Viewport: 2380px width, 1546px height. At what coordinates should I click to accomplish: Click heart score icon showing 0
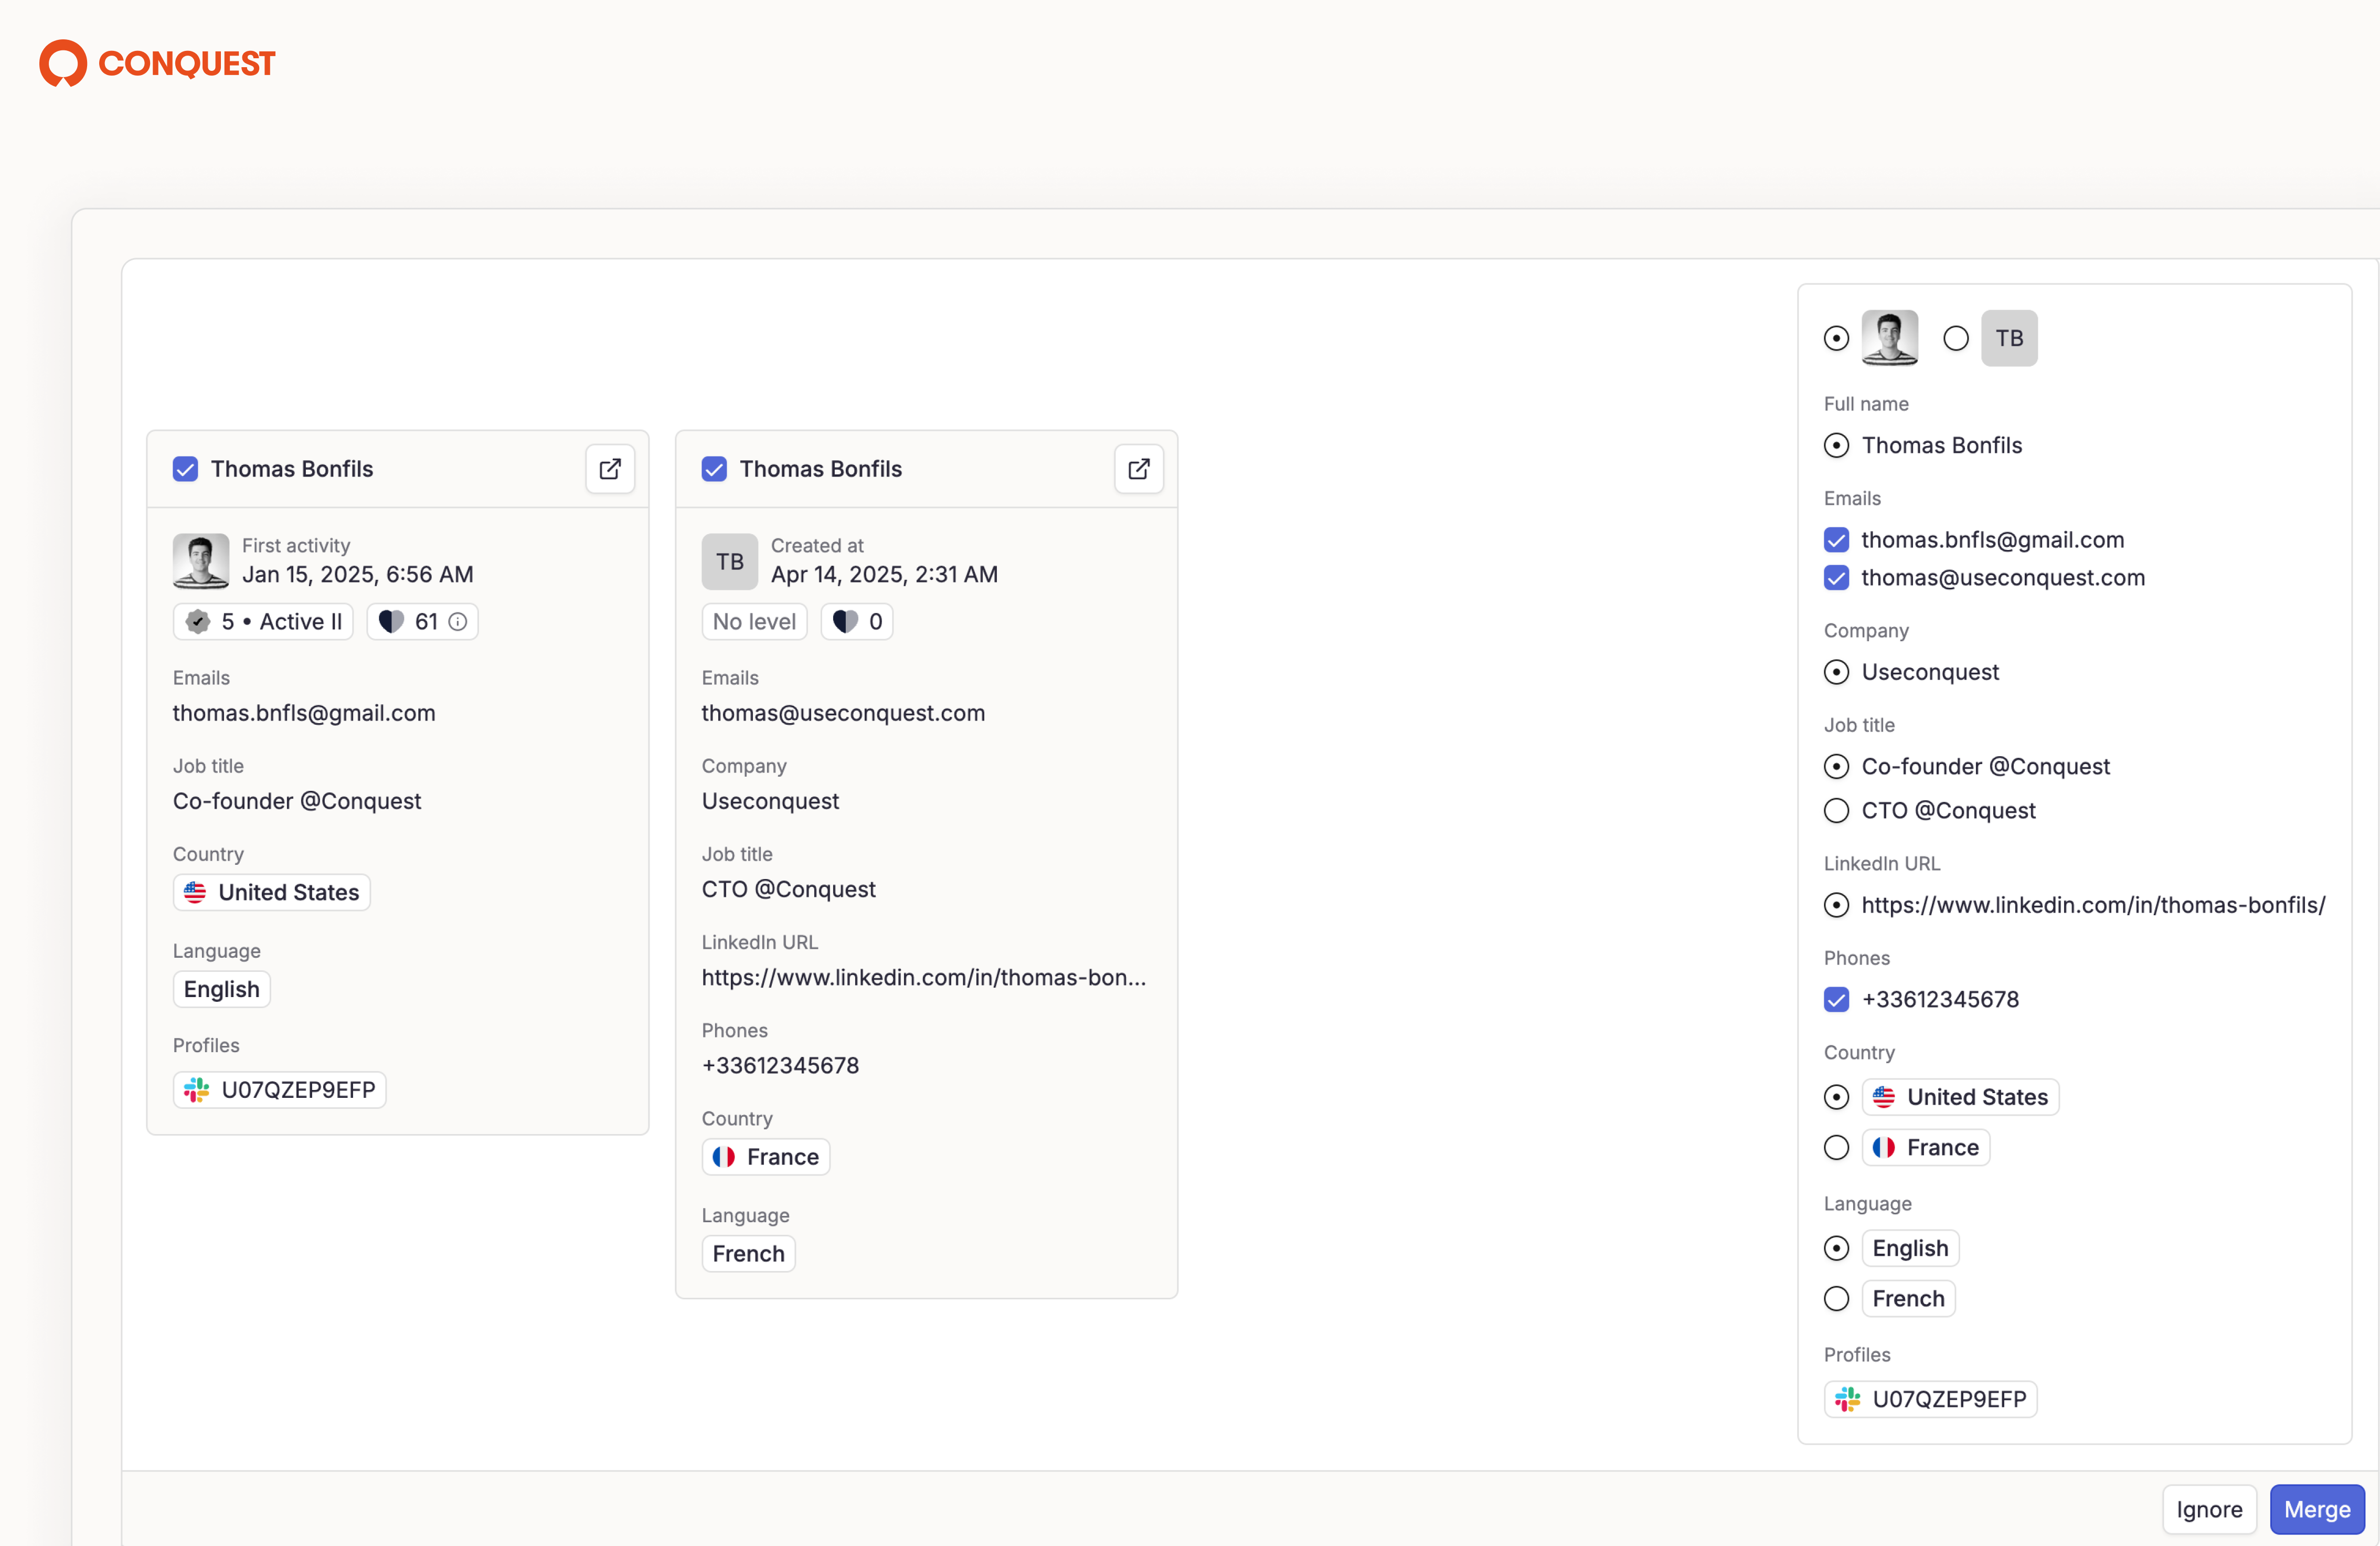(845, 622)
